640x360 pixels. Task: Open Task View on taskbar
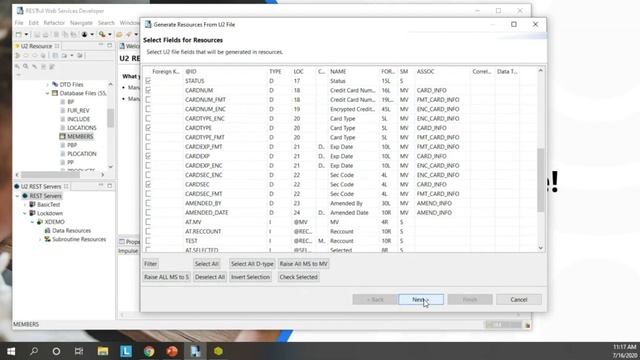pos(79,351)
